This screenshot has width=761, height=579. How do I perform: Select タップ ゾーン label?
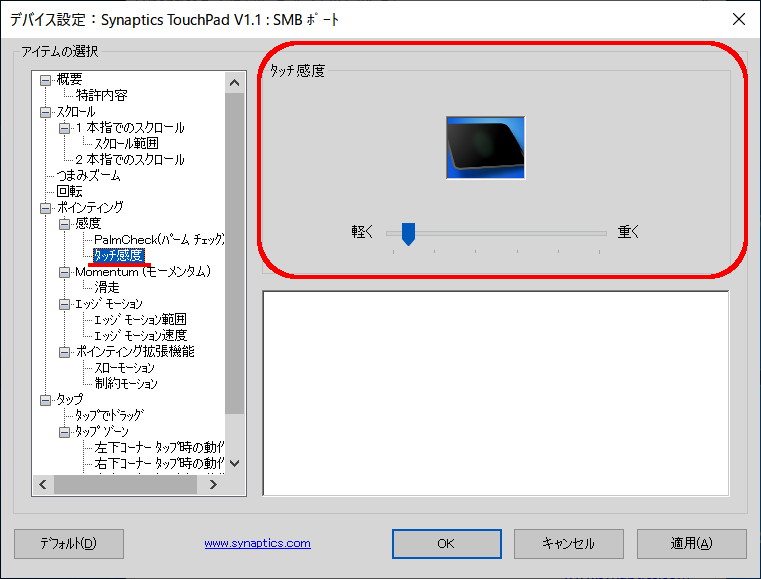102,431
